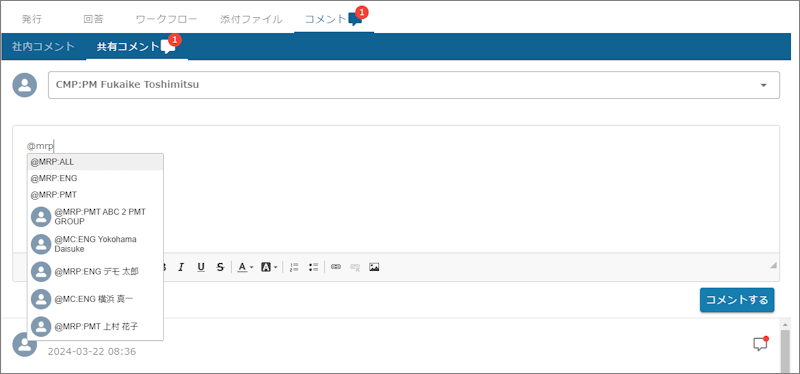This screenshot has width=800, height=374.
Task: Click the unread comment bubble icon
Action: 761,344
